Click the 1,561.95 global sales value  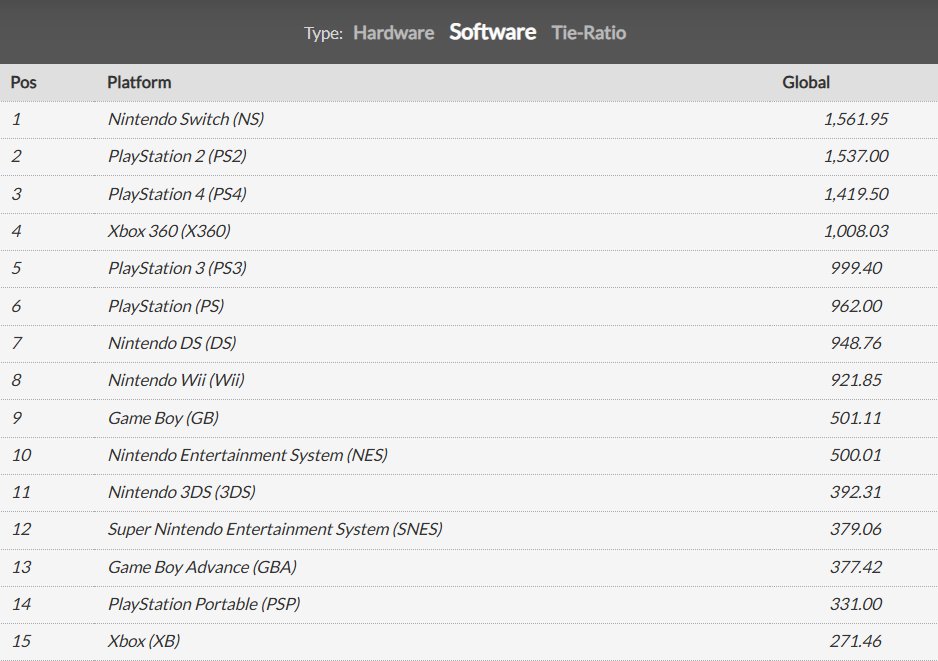856,119
